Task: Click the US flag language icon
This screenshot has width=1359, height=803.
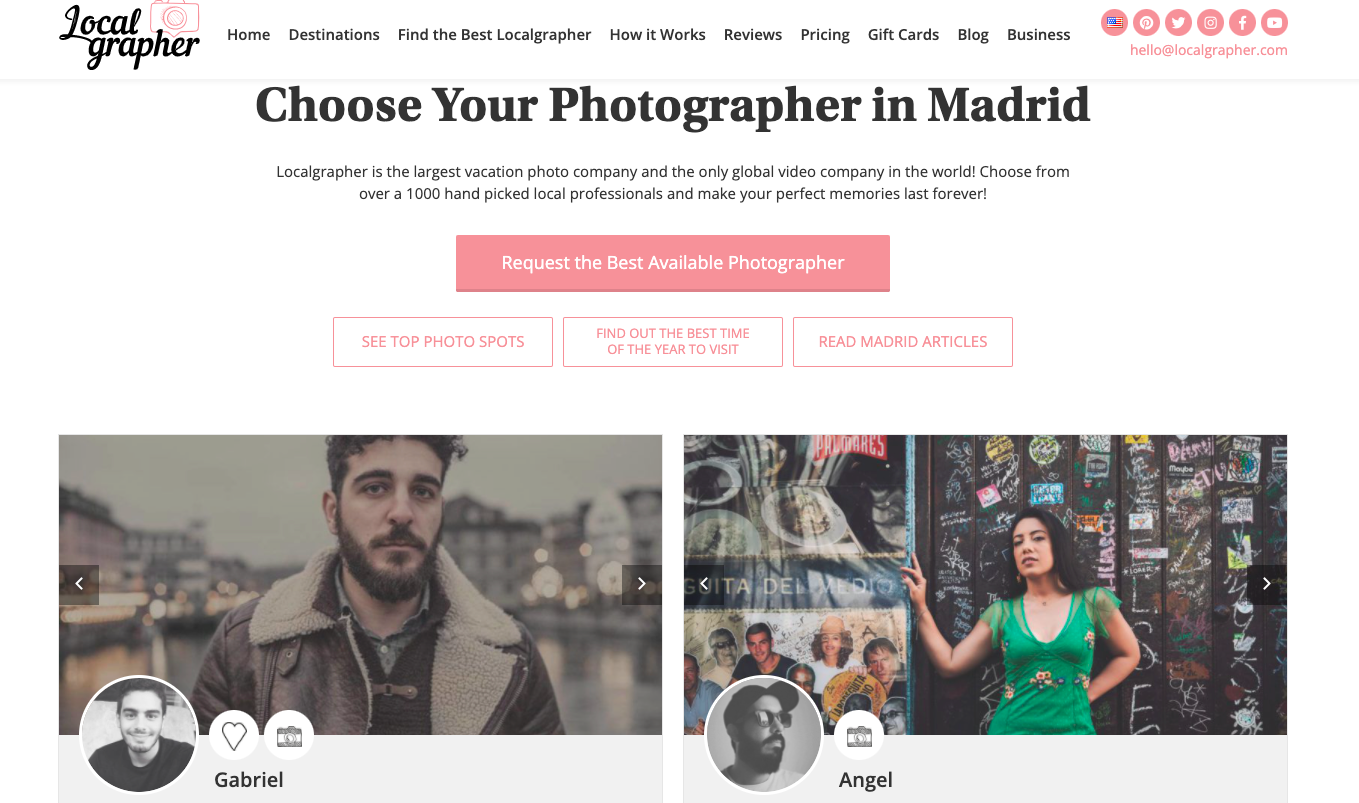Action: [x=1114, y=22]
